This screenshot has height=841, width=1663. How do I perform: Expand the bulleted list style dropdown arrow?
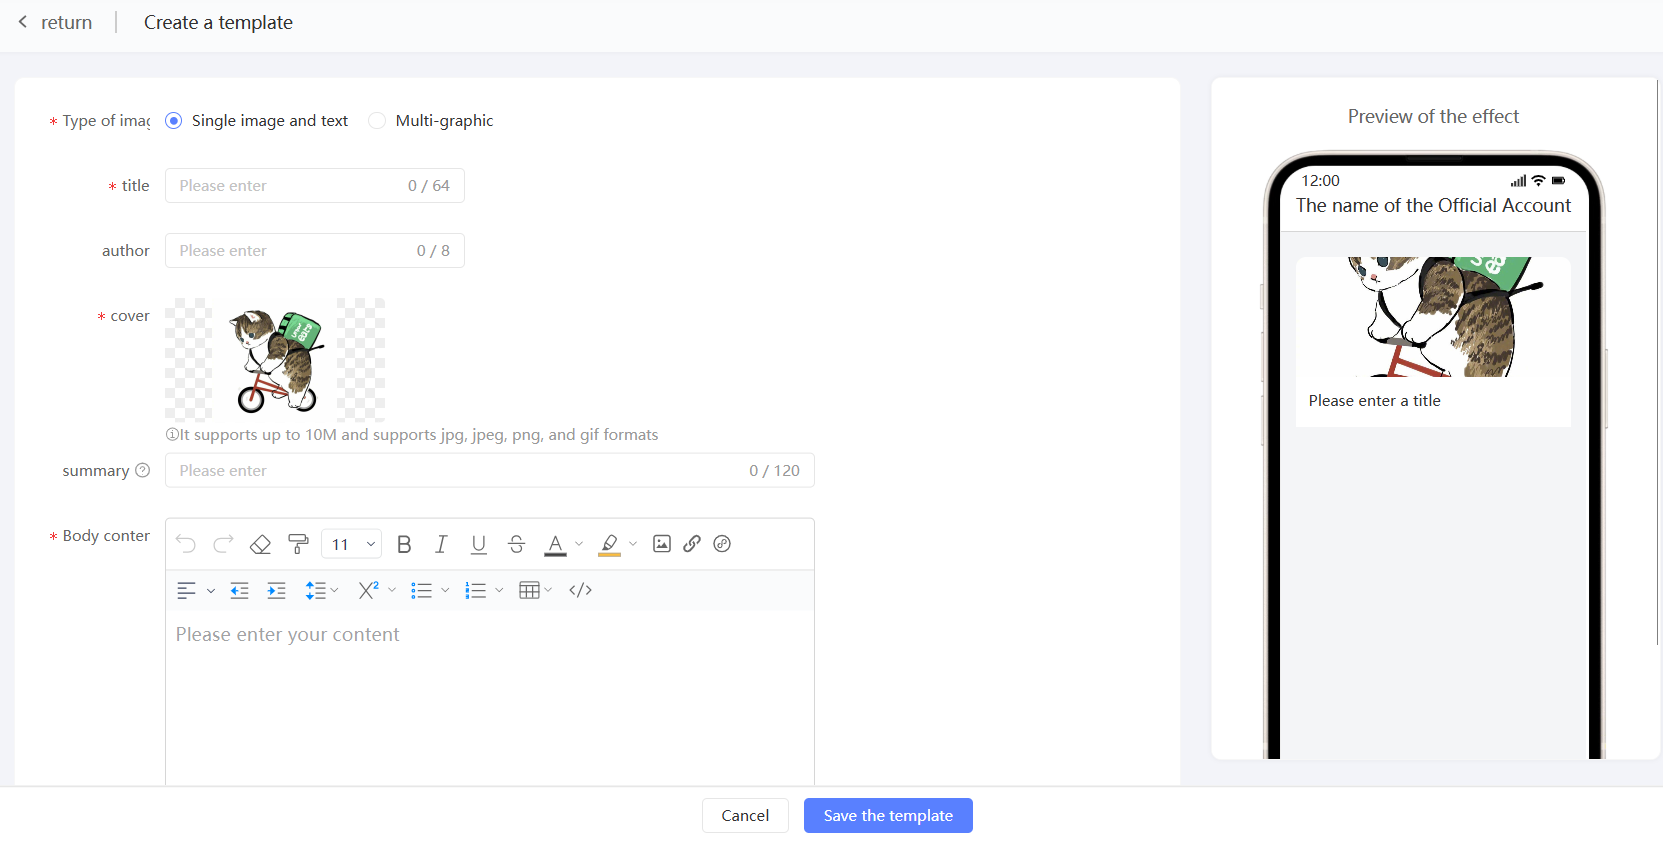(x=445, y=590)
